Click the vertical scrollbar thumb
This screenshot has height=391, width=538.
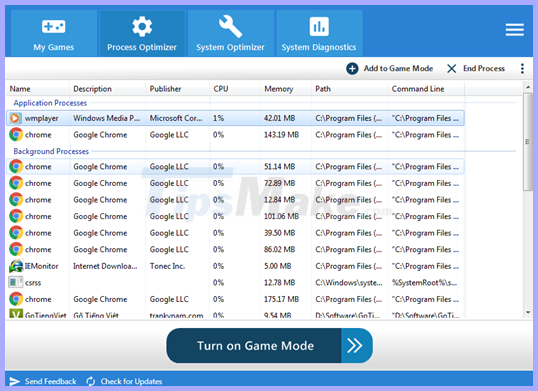528,141
